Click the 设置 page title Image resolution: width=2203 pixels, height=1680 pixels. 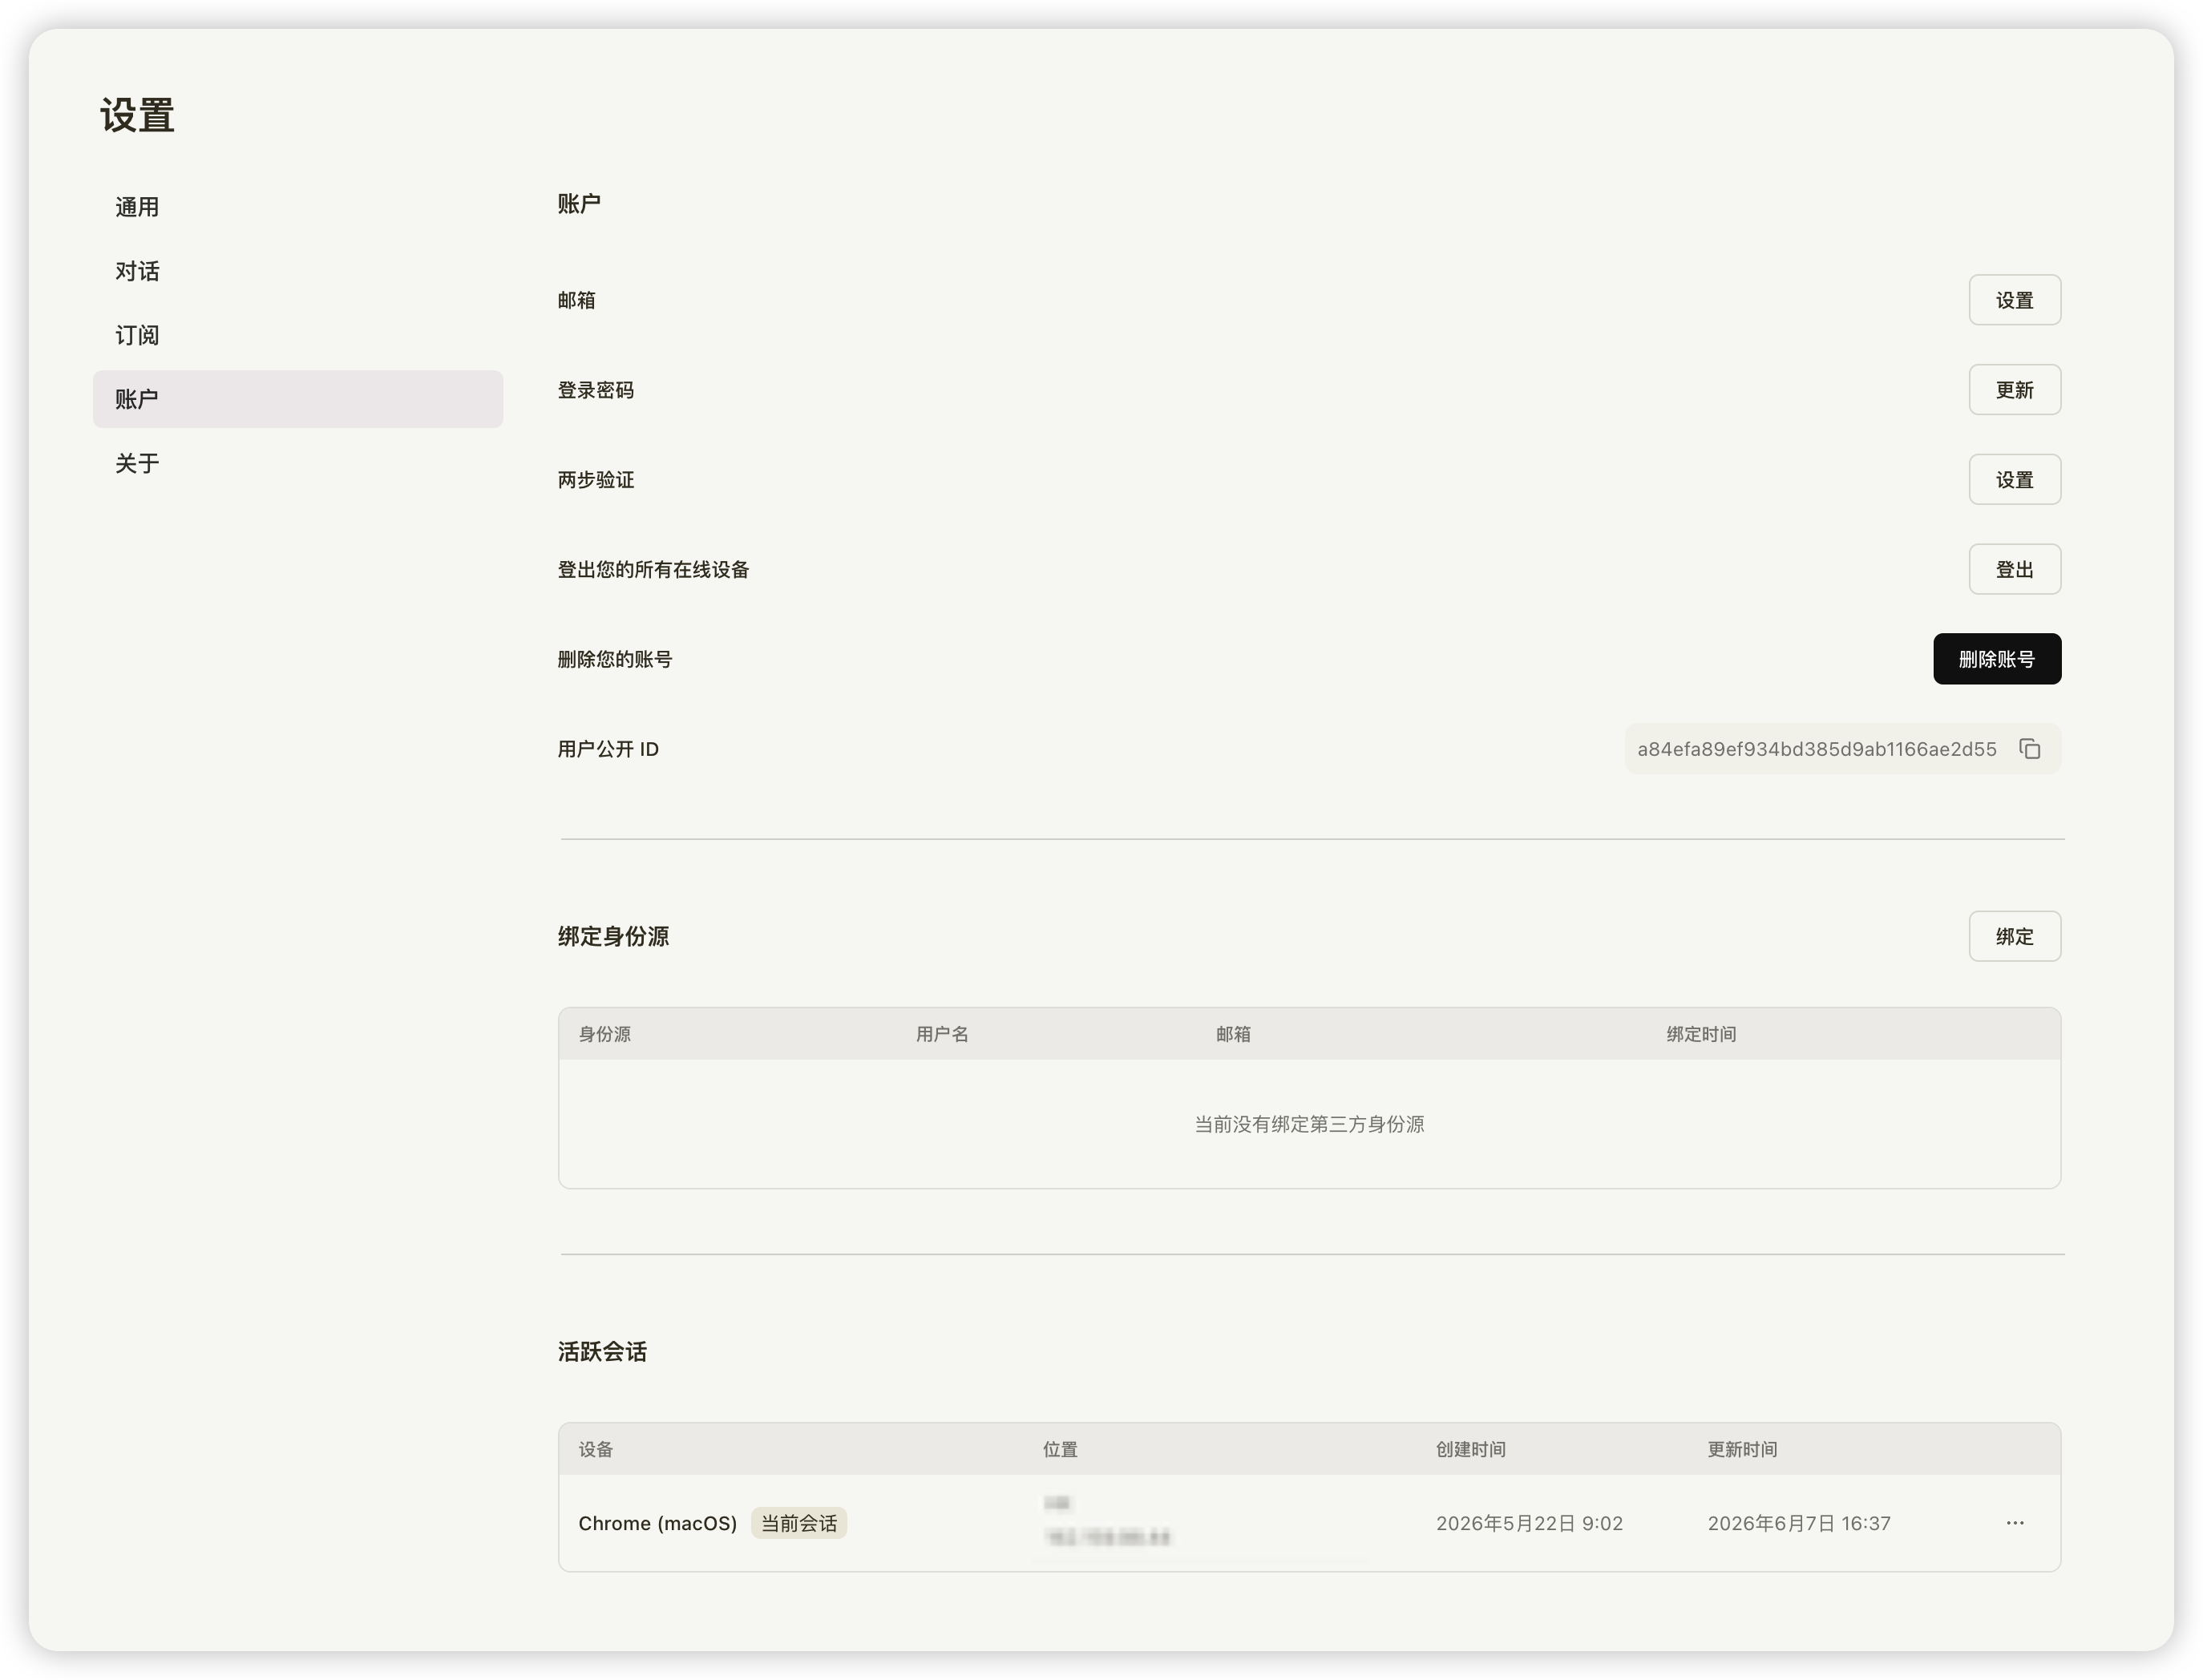pos(137,115)
